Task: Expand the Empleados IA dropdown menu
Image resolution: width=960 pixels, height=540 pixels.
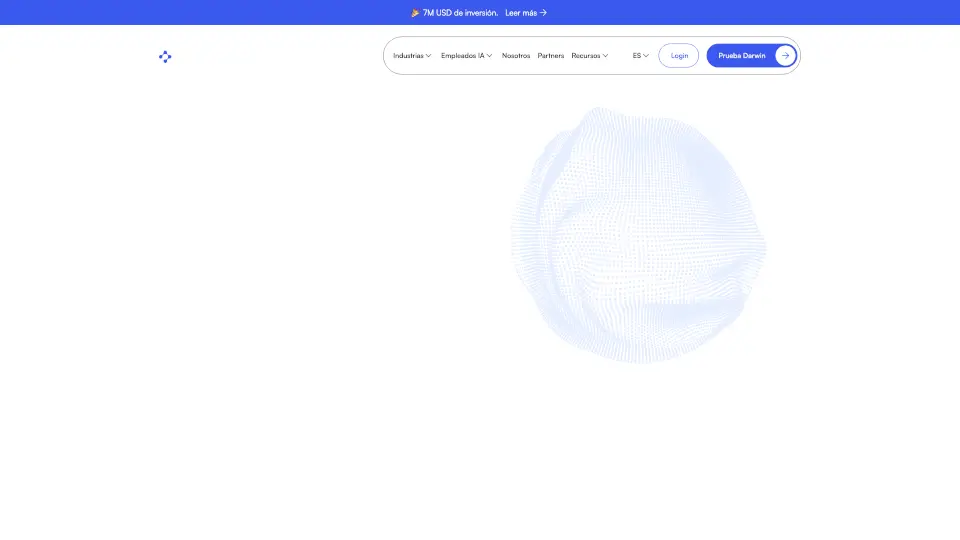Action: pos(463,56)
